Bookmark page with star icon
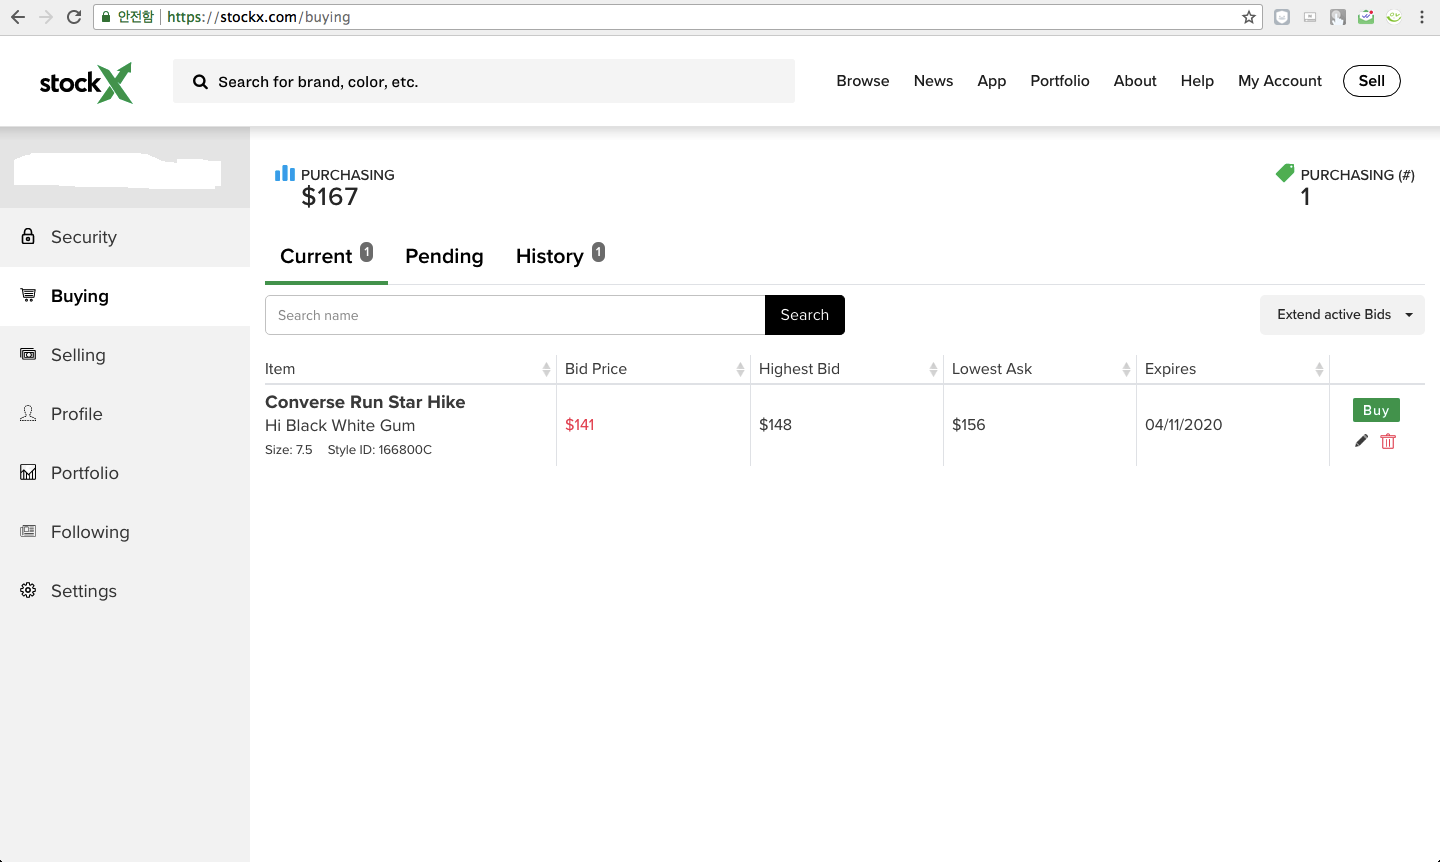The image size is (1440, 862). [x=1249, y=17]
